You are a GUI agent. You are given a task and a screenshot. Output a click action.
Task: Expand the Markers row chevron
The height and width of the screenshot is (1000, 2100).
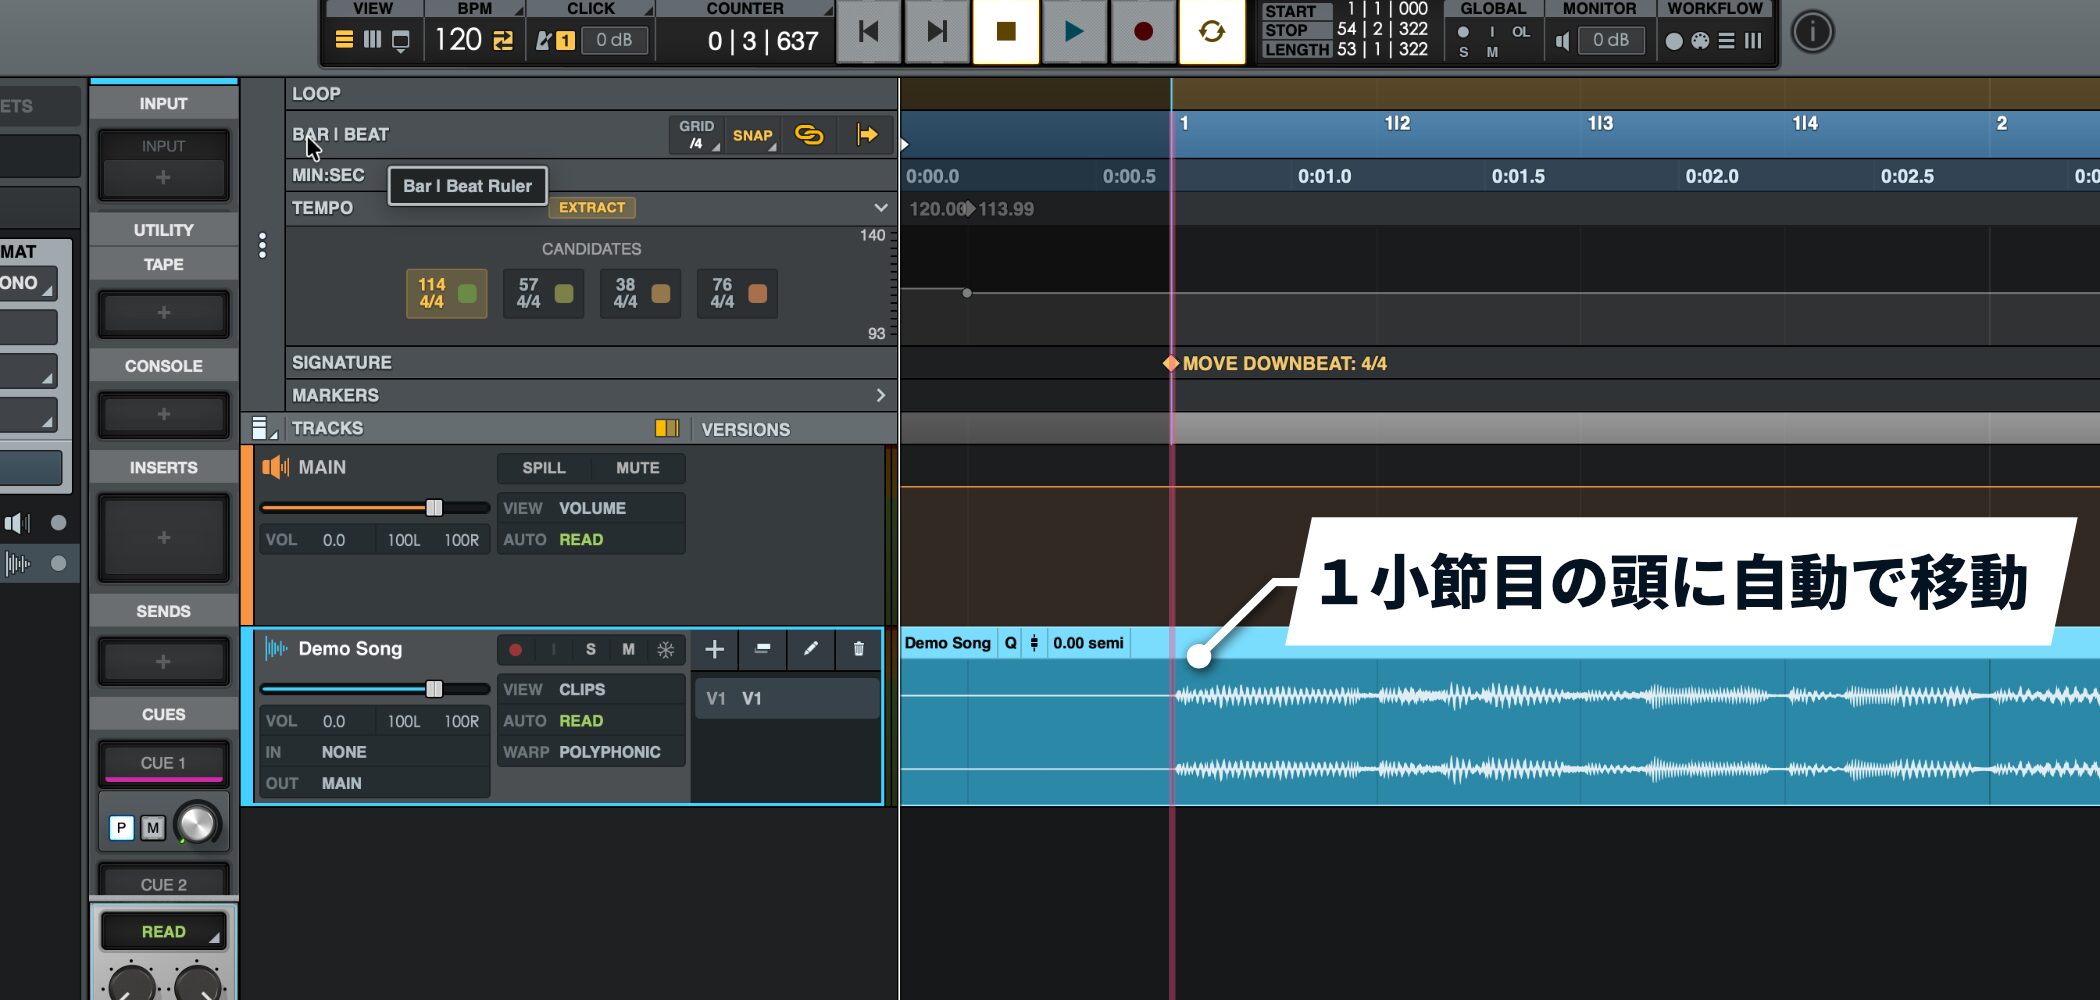880,395
